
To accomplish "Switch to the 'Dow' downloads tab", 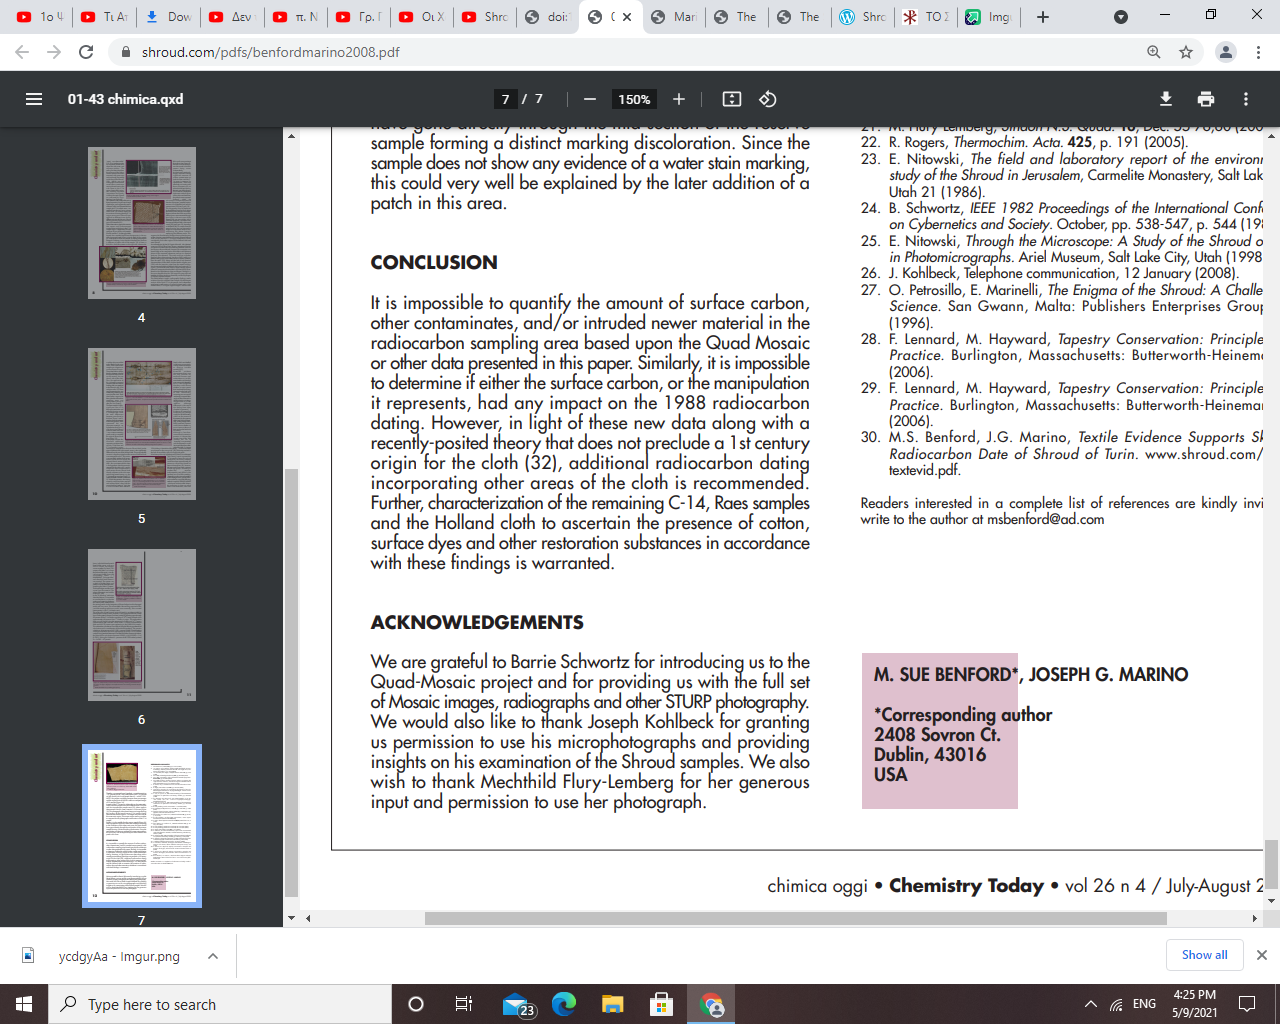I will (x=168, y=17).
